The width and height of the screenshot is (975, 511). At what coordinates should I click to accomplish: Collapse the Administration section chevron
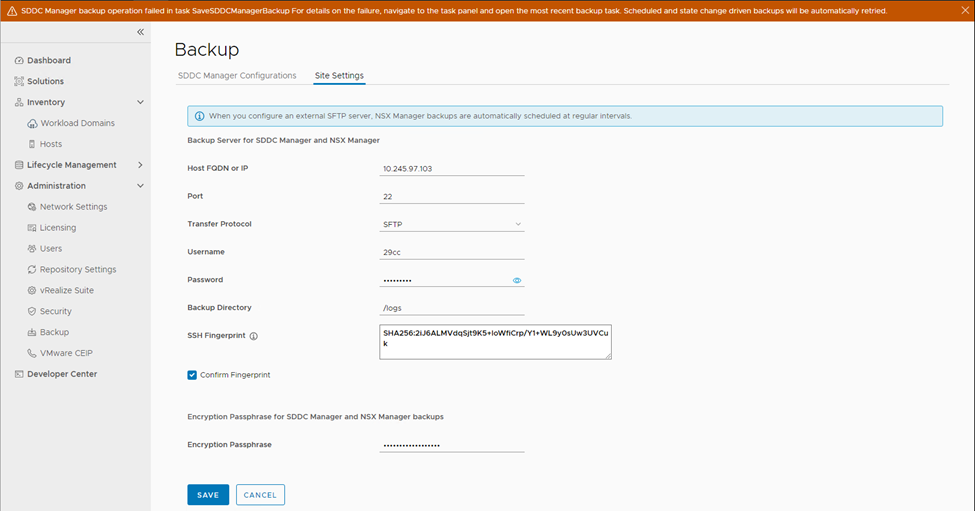(140, 186)
